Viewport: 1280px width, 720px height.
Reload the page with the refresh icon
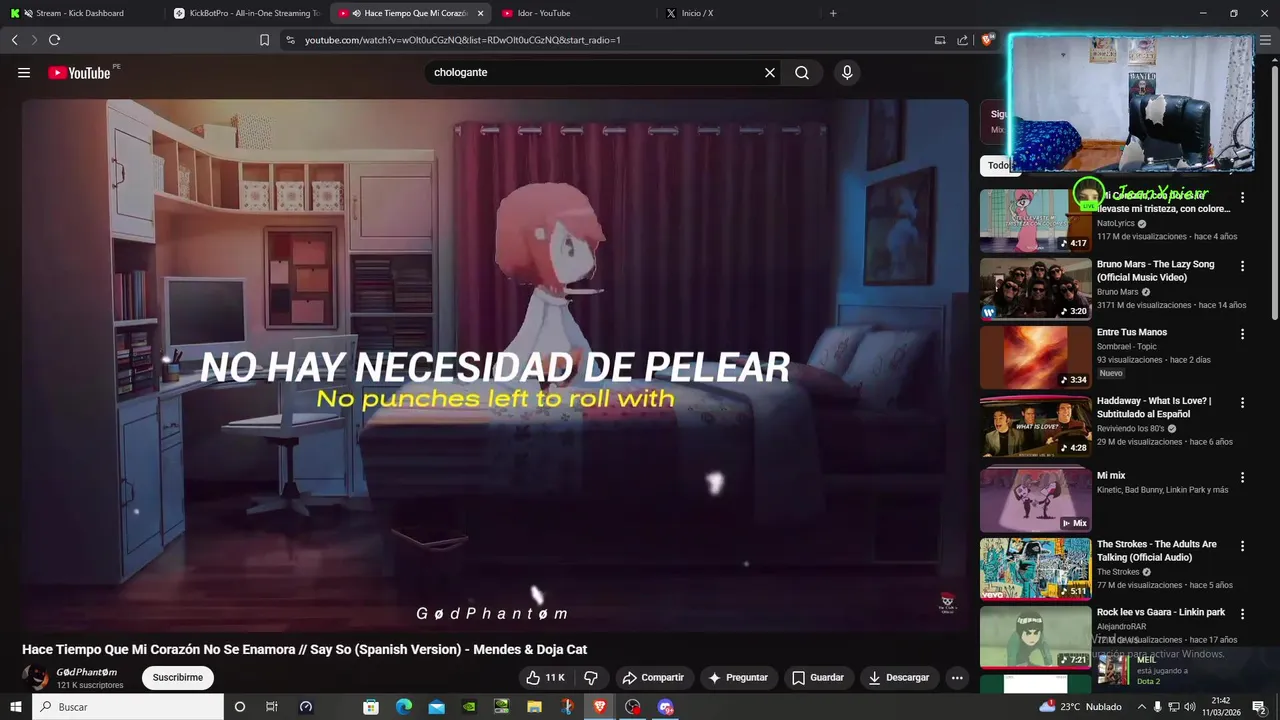[54, 40]
